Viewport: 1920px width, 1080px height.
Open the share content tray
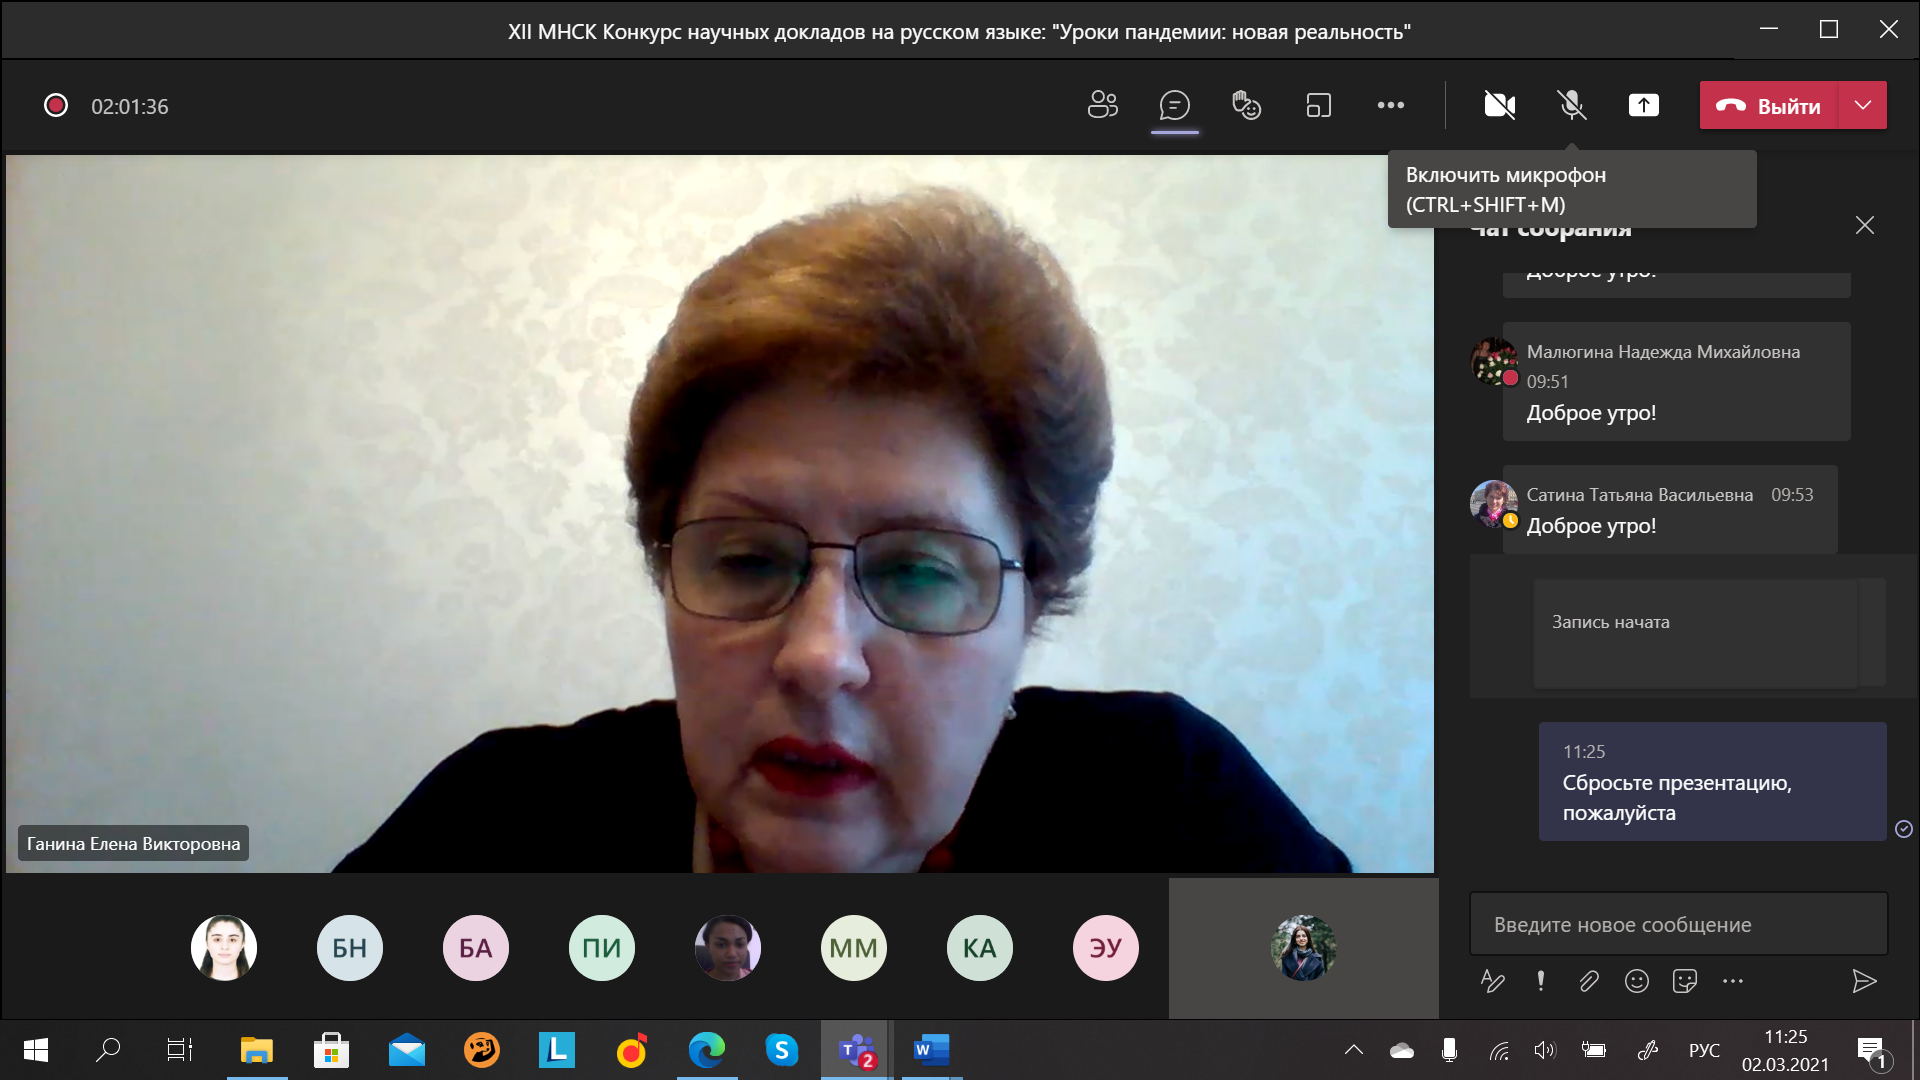tap(1644, 105)
